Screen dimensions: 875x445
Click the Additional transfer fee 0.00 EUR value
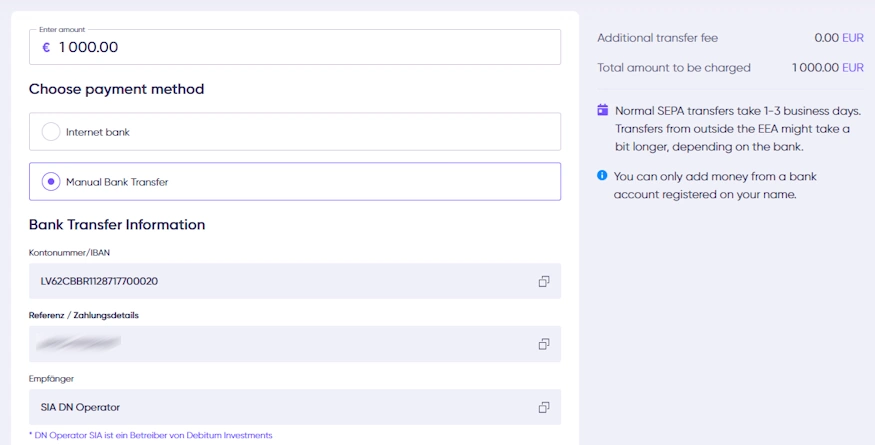(x=838, y=38)
